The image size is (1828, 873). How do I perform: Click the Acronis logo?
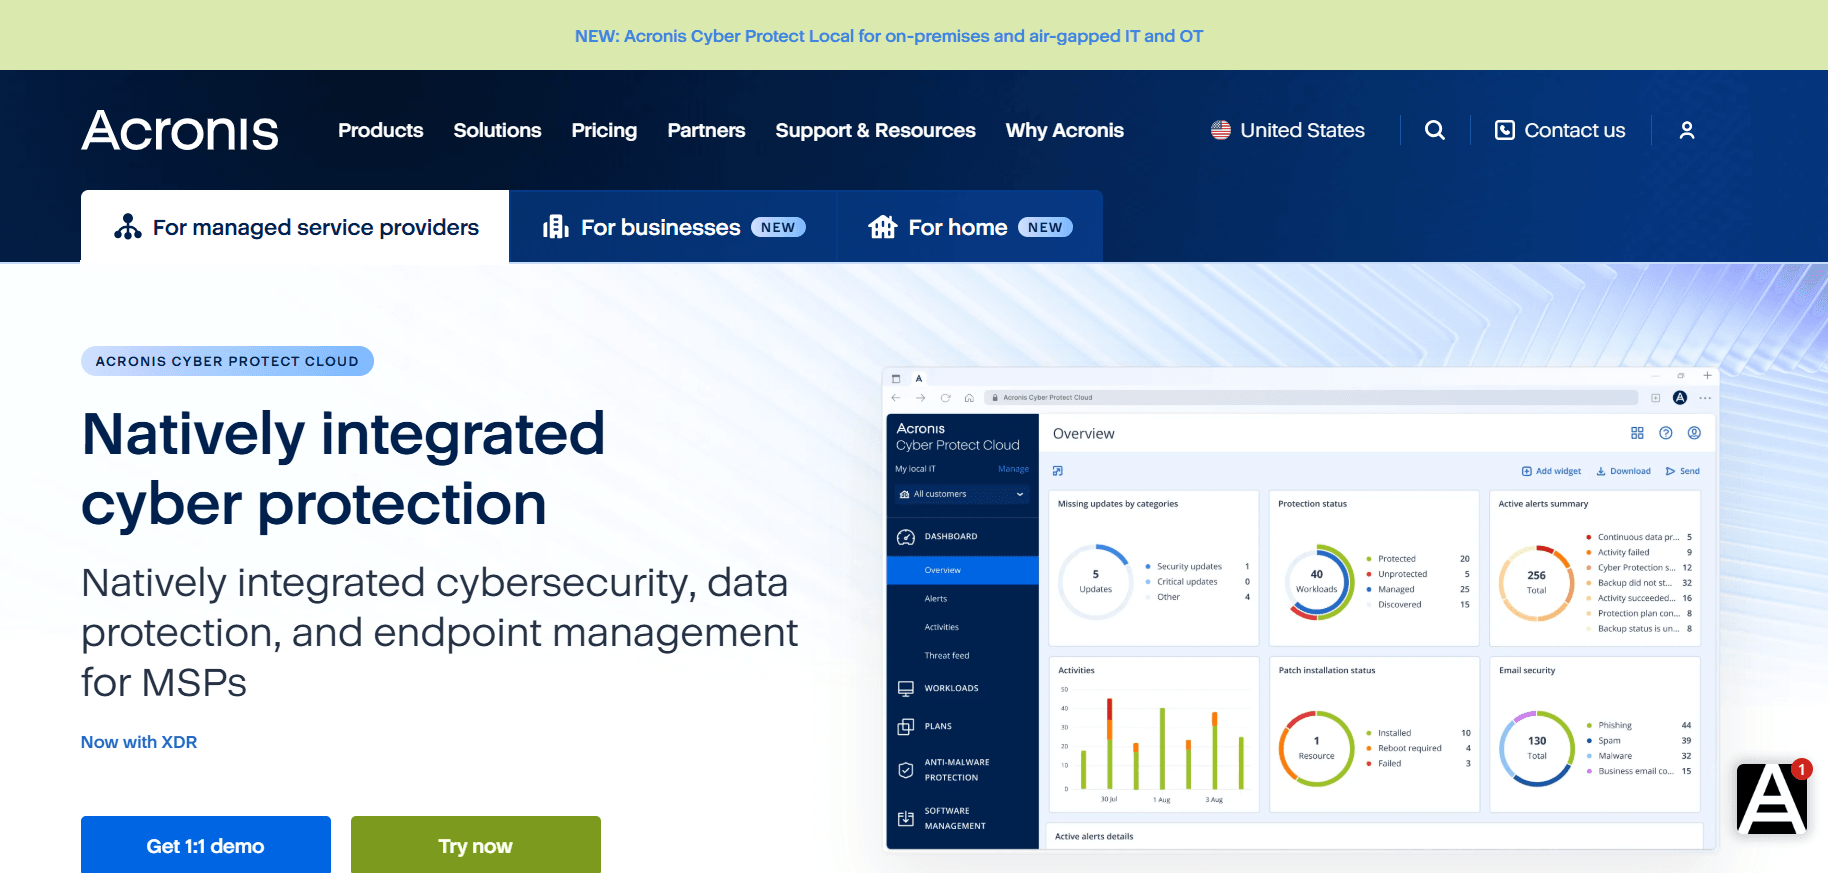click(180, 131)
